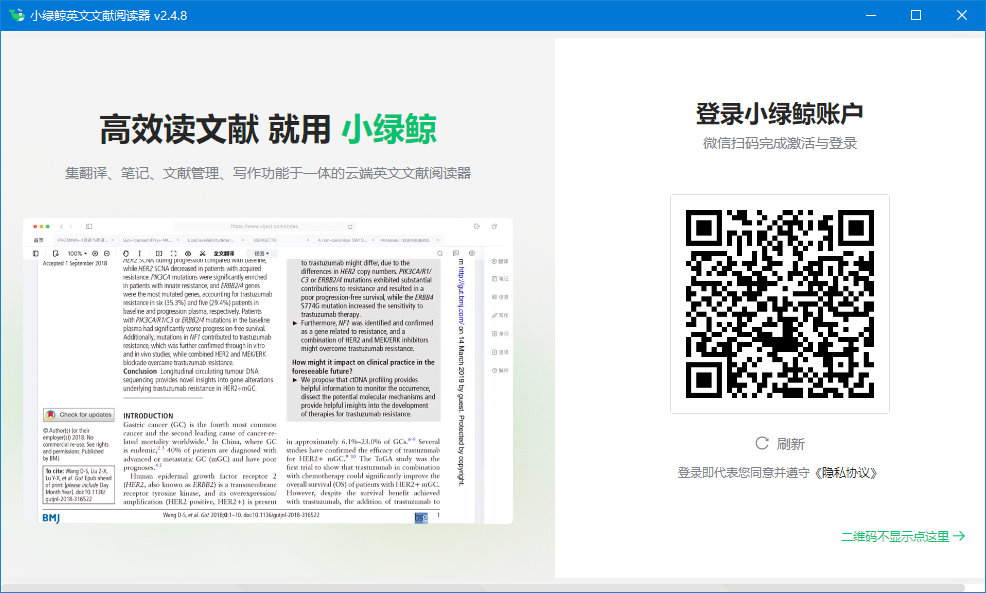Click the 二维码不显示点这里 link
The height and width of the screenshot is (593, 986).
[x=894, y=537]
